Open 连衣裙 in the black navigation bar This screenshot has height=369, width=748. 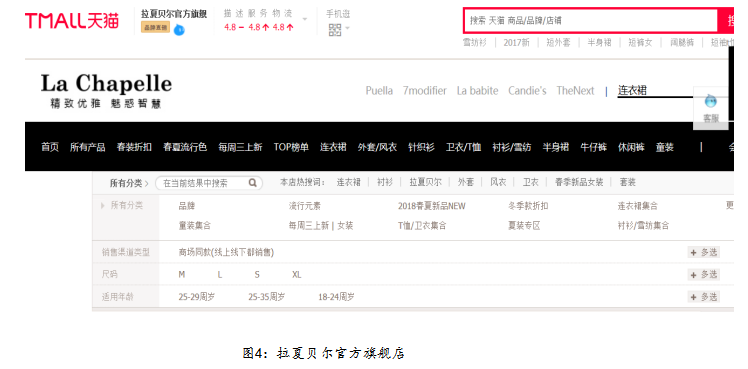click(333, 147)
